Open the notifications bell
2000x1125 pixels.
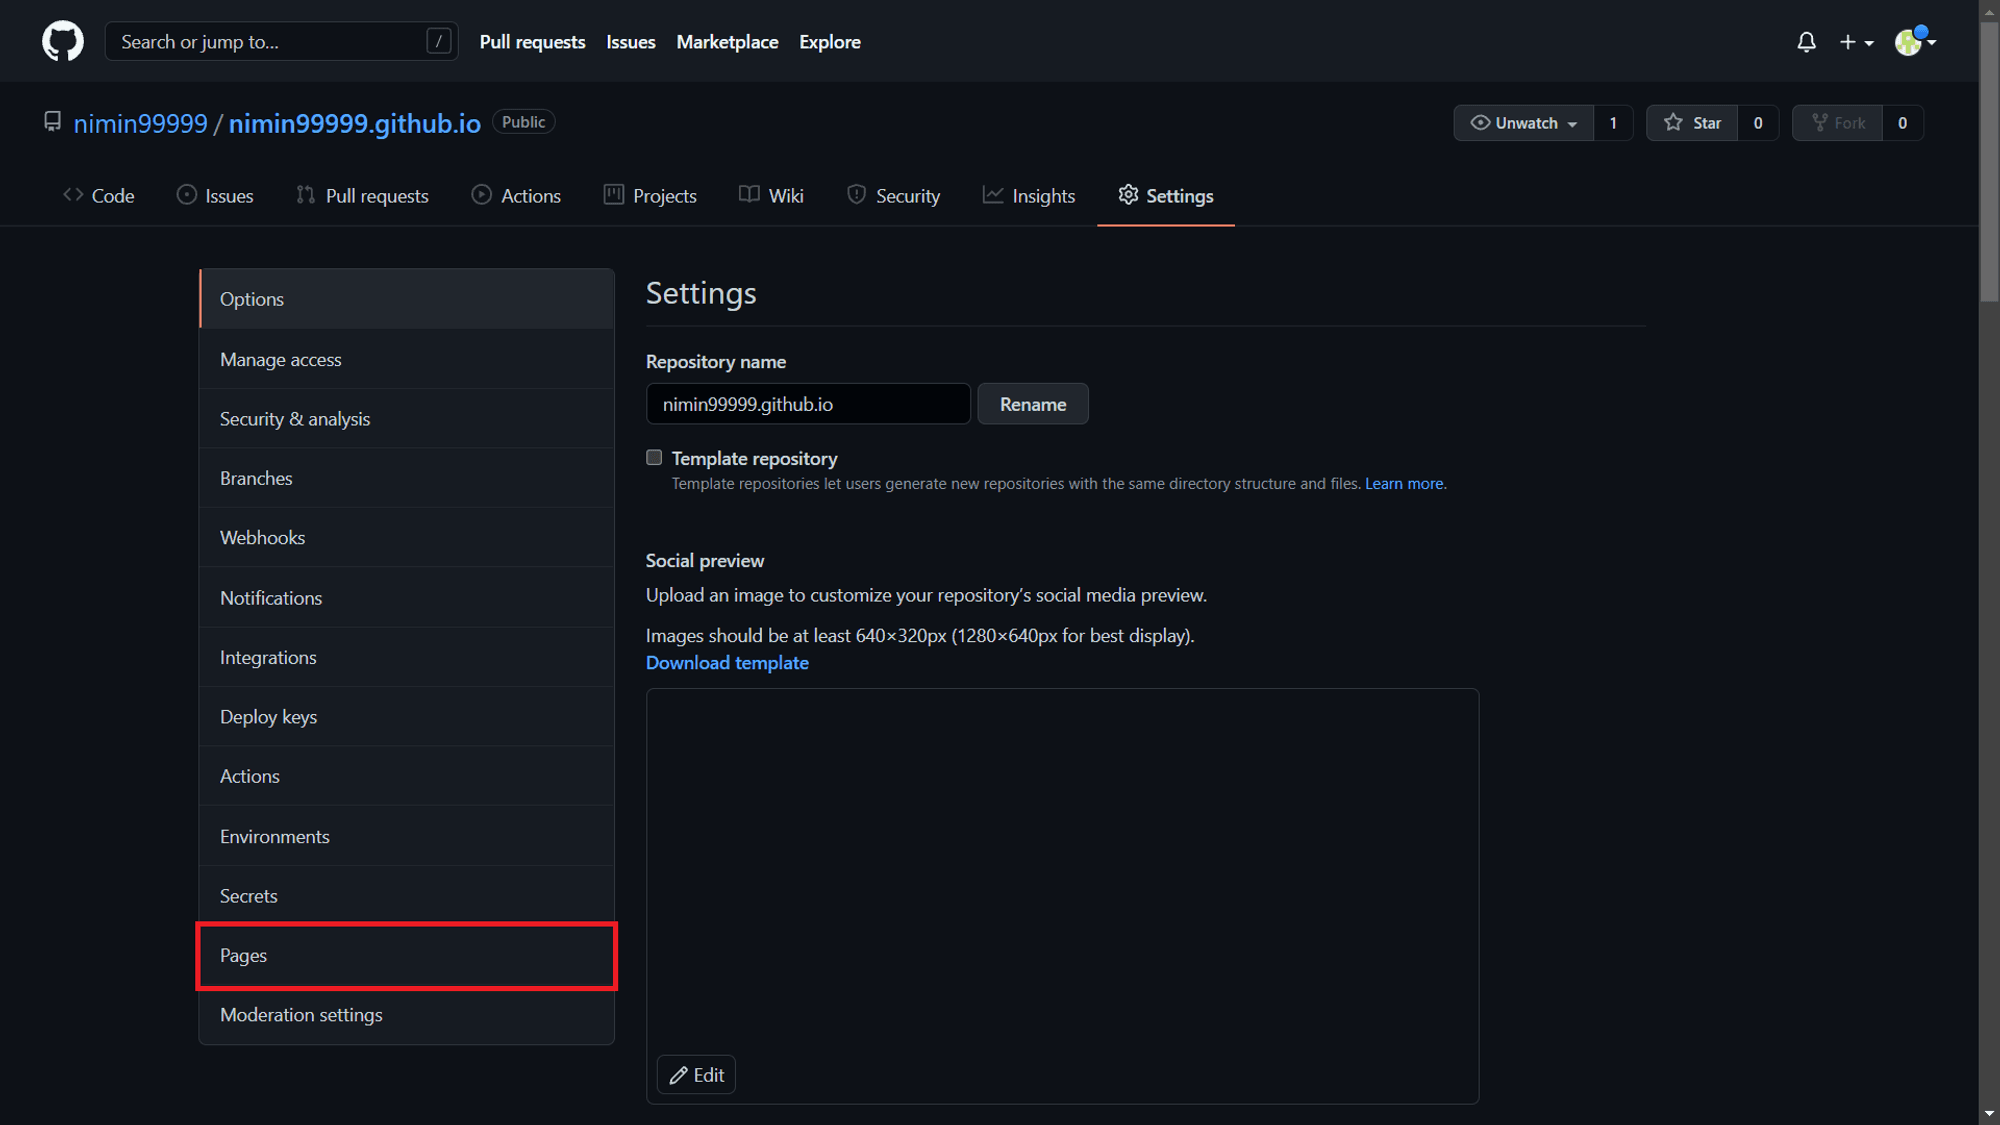[x=1806, y=42]
